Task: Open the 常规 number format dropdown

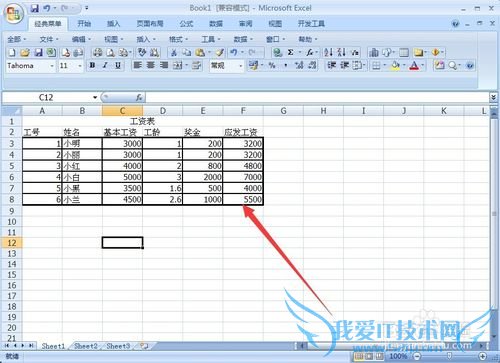Action: pos(240,66)
